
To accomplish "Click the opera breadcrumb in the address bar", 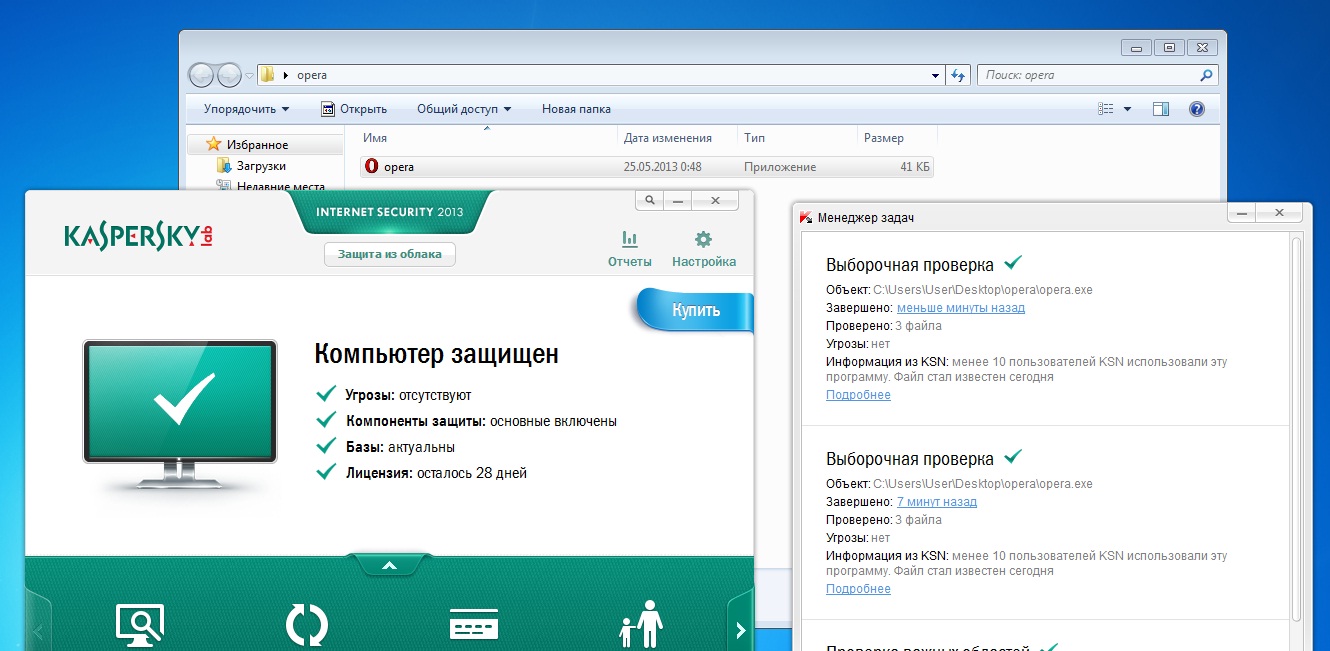I will [312, 75].
